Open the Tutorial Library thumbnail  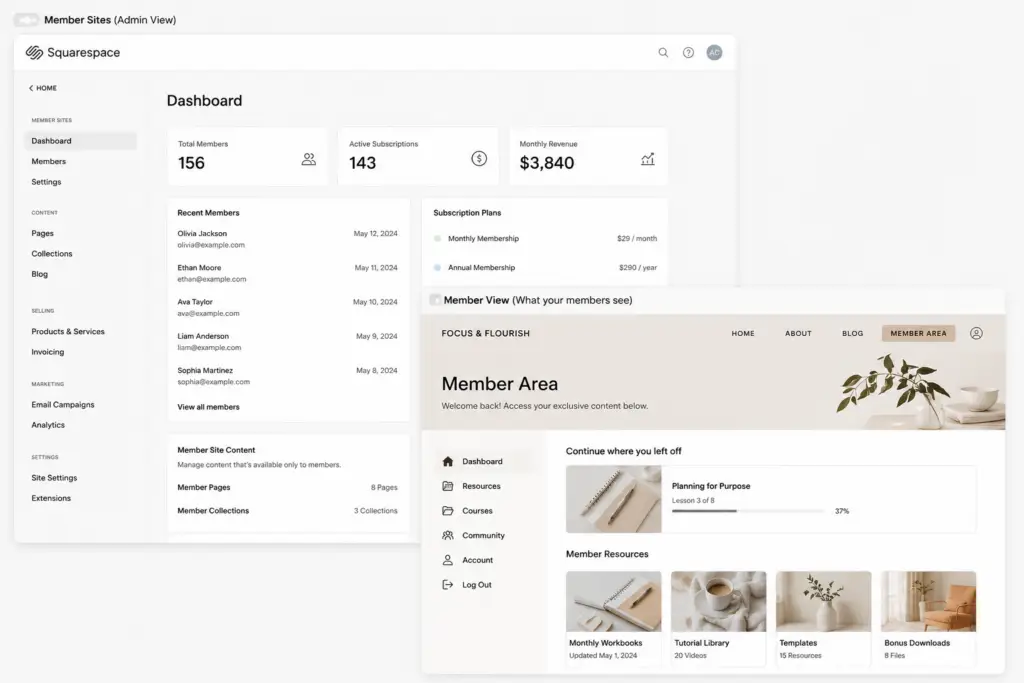[x=718, y=601]
